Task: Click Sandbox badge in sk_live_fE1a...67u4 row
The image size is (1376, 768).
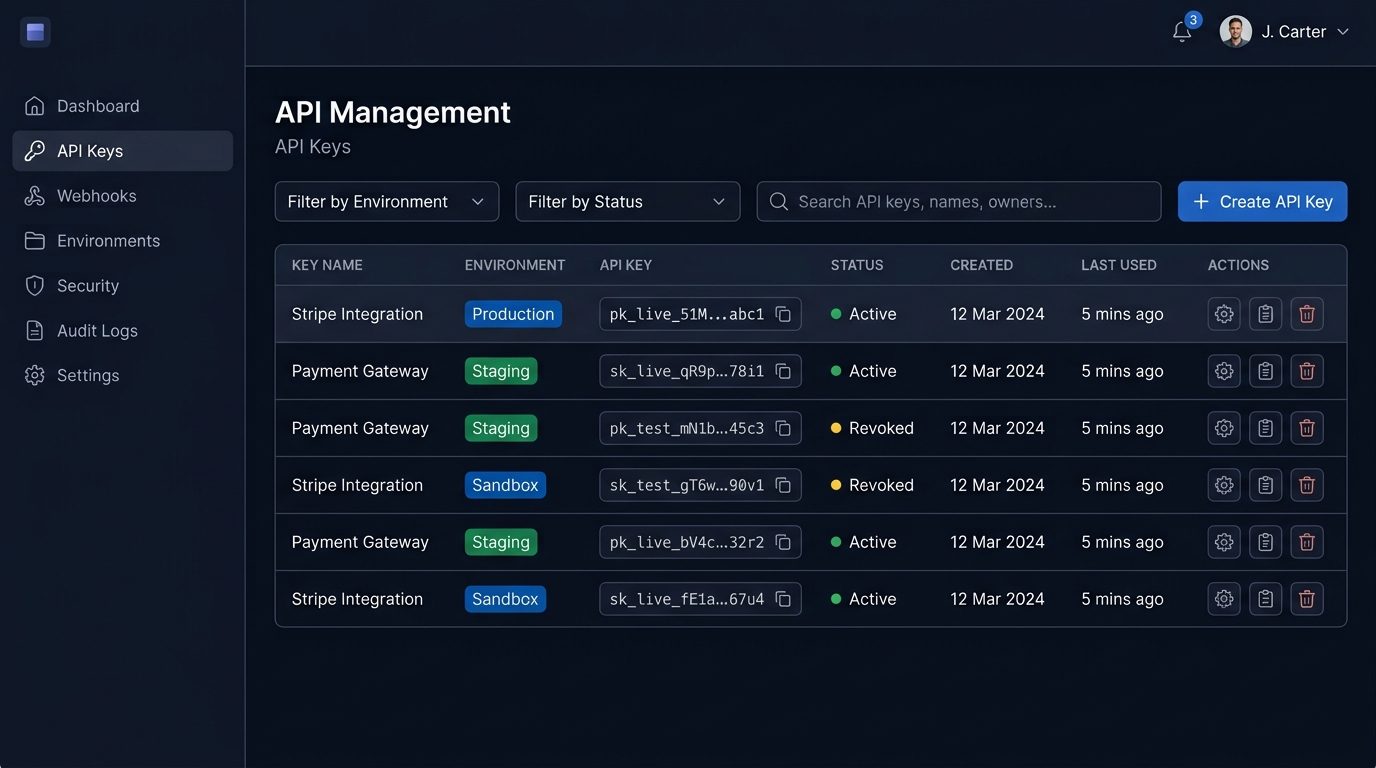Action: pos(505,599)
